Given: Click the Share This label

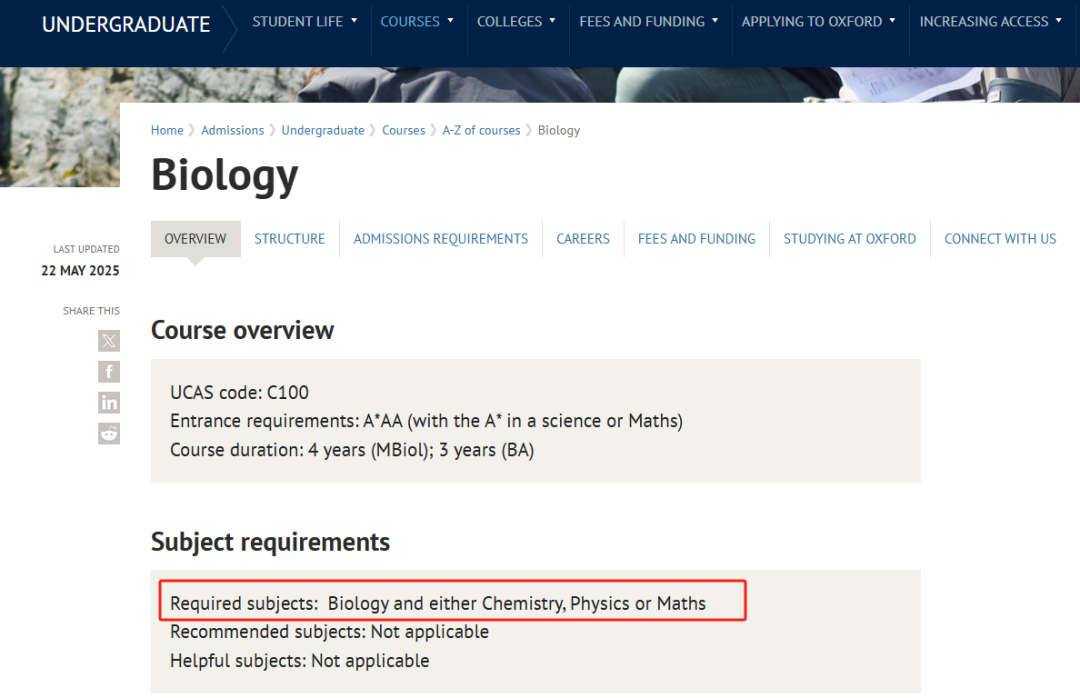Looking at the screenshot, I should click(91, 311).
